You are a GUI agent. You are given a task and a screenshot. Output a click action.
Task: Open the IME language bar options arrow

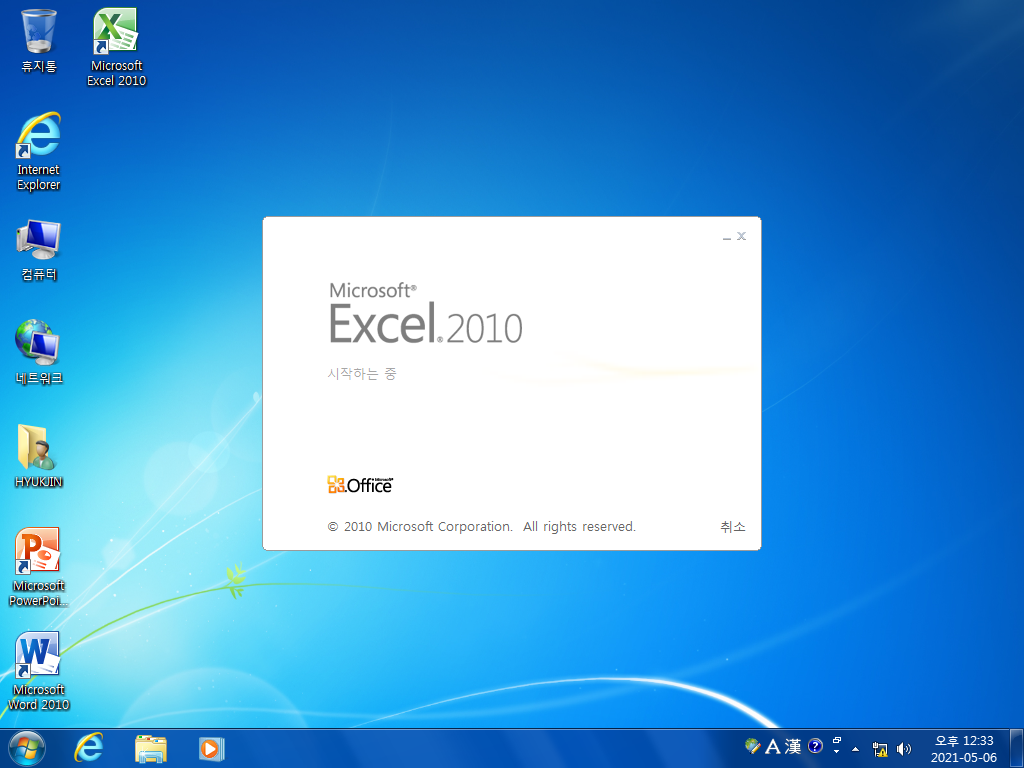point(837,751)
